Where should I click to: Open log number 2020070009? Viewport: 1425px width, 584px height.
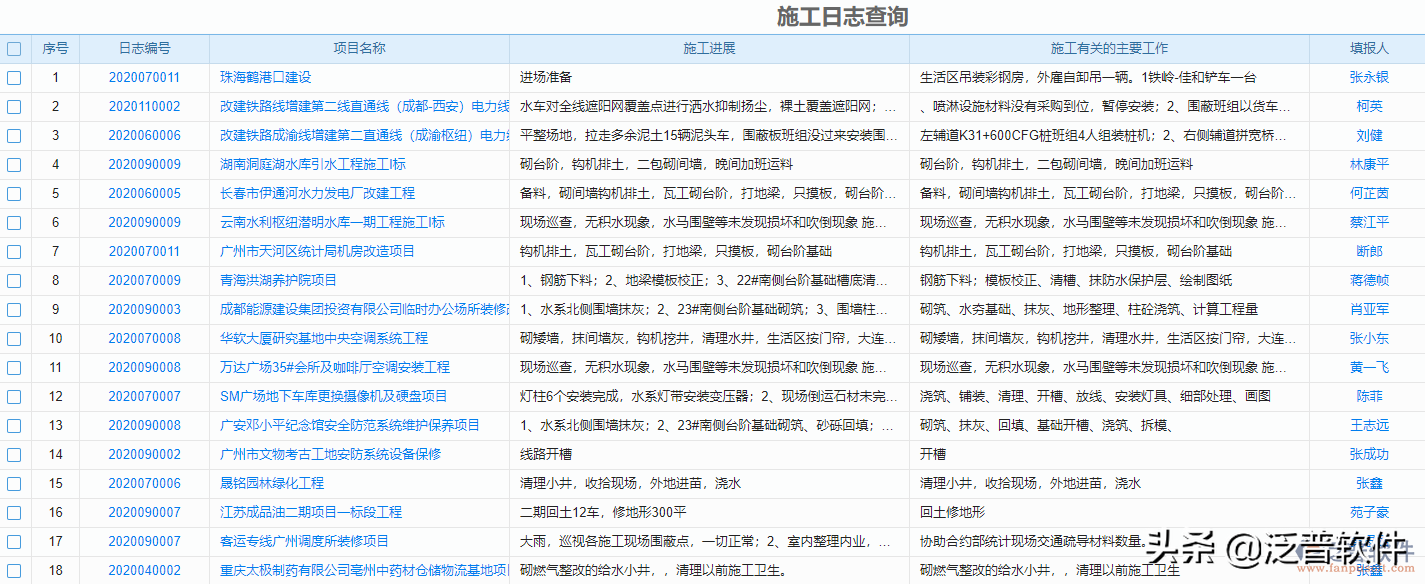point(145,280)
